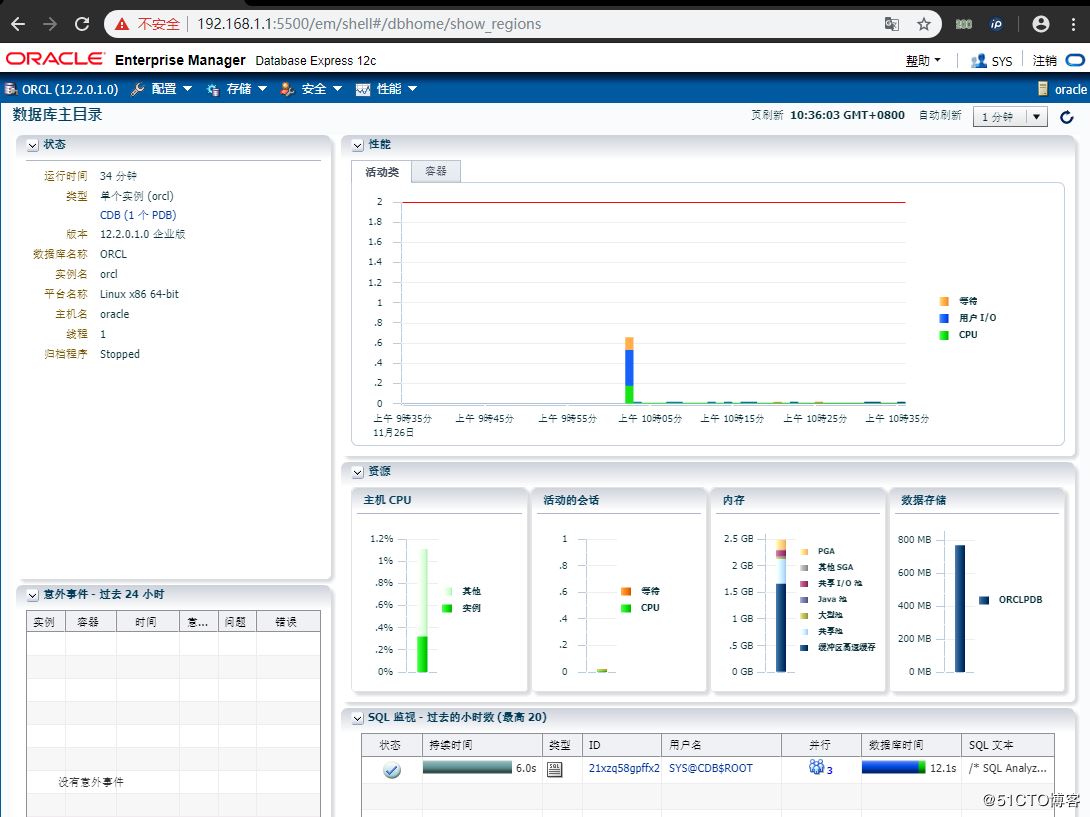Click the completed status checkmark icon
This screenshot has width=1090, height=817.
click(x=392, y=770)
